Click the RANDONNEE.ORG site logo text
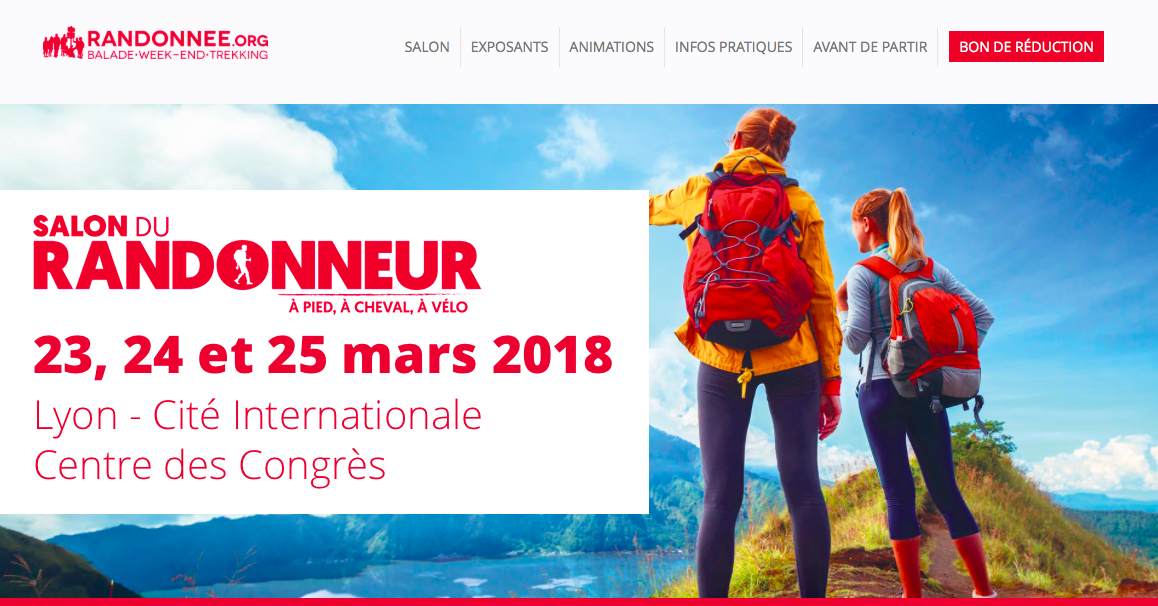 click(x=177, y=38)
